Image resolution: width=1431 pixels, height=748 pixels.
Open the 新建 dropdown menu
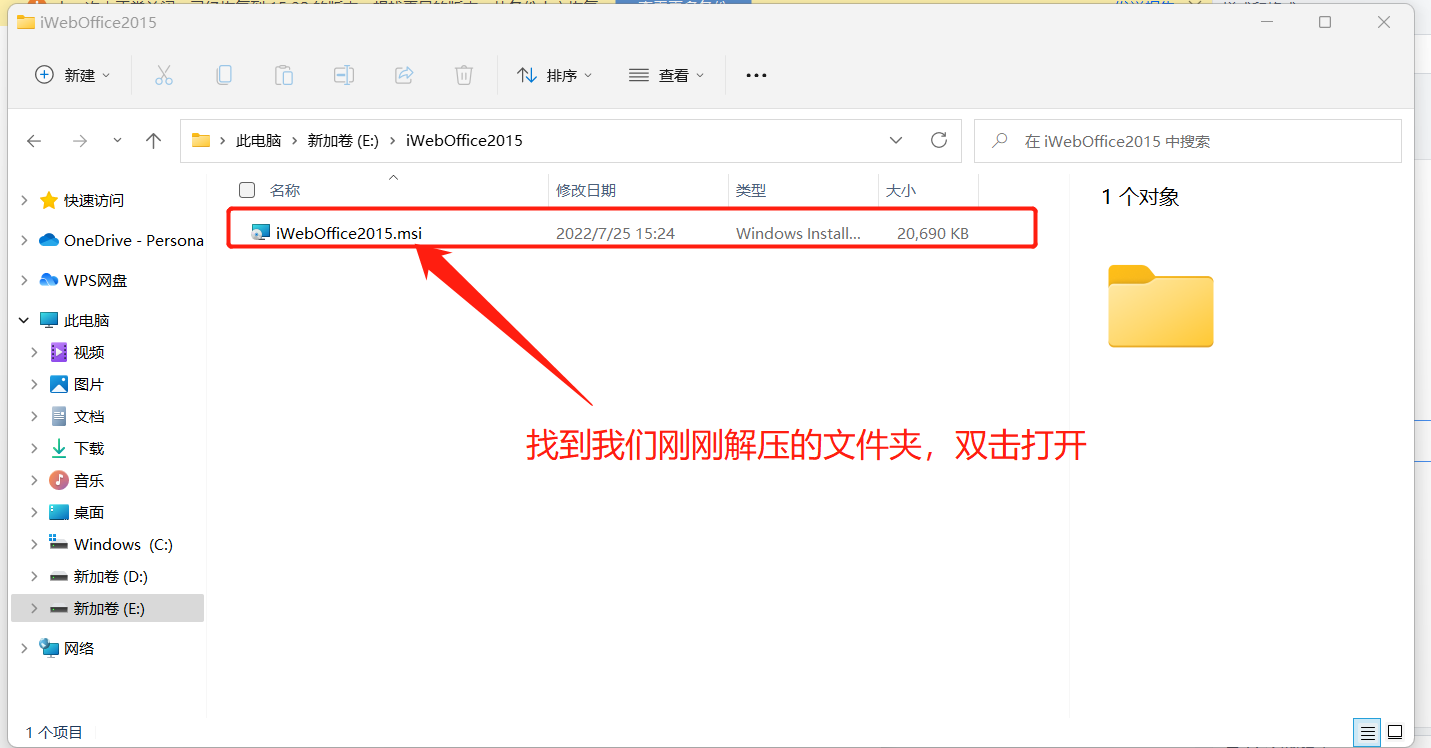click(x=73, y=75)
